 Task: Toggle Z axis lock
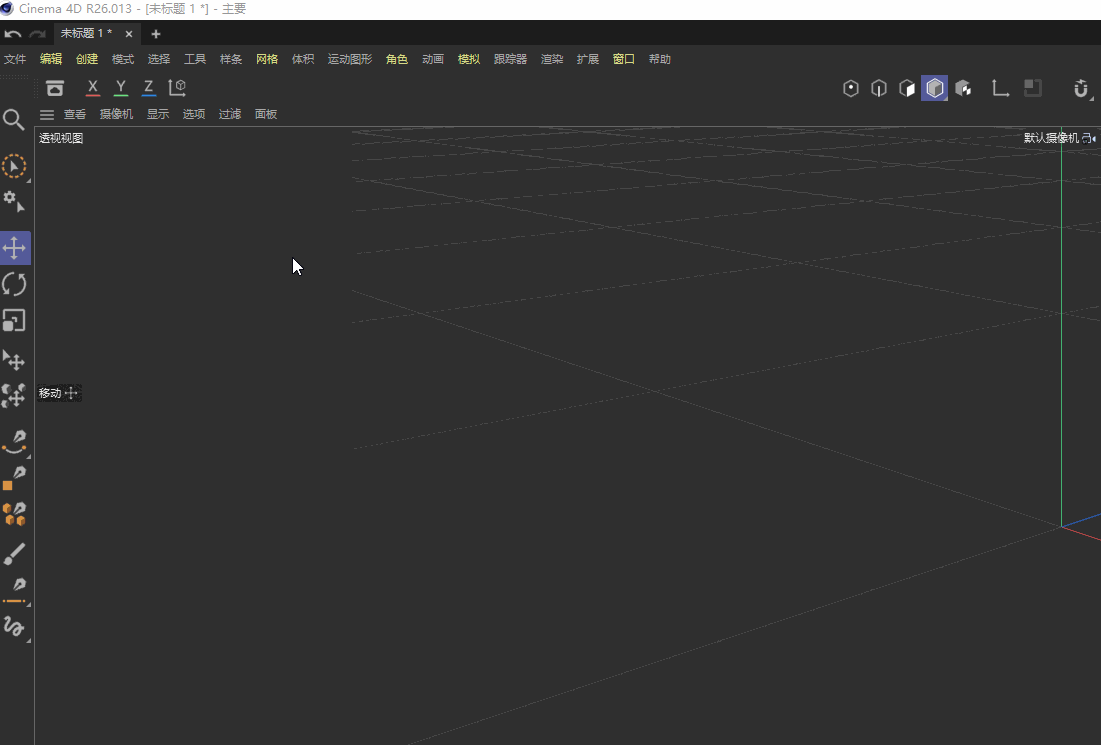coord(149,88)
